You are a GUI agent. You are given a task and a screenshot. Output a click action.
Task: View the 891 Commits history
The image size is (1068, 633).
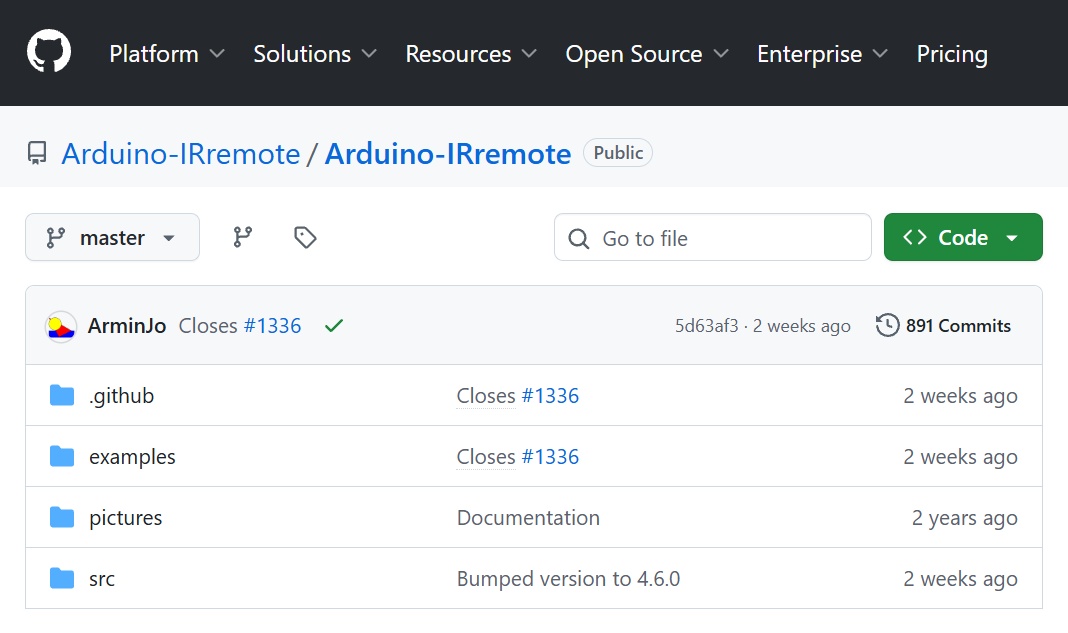click(944, 326)
